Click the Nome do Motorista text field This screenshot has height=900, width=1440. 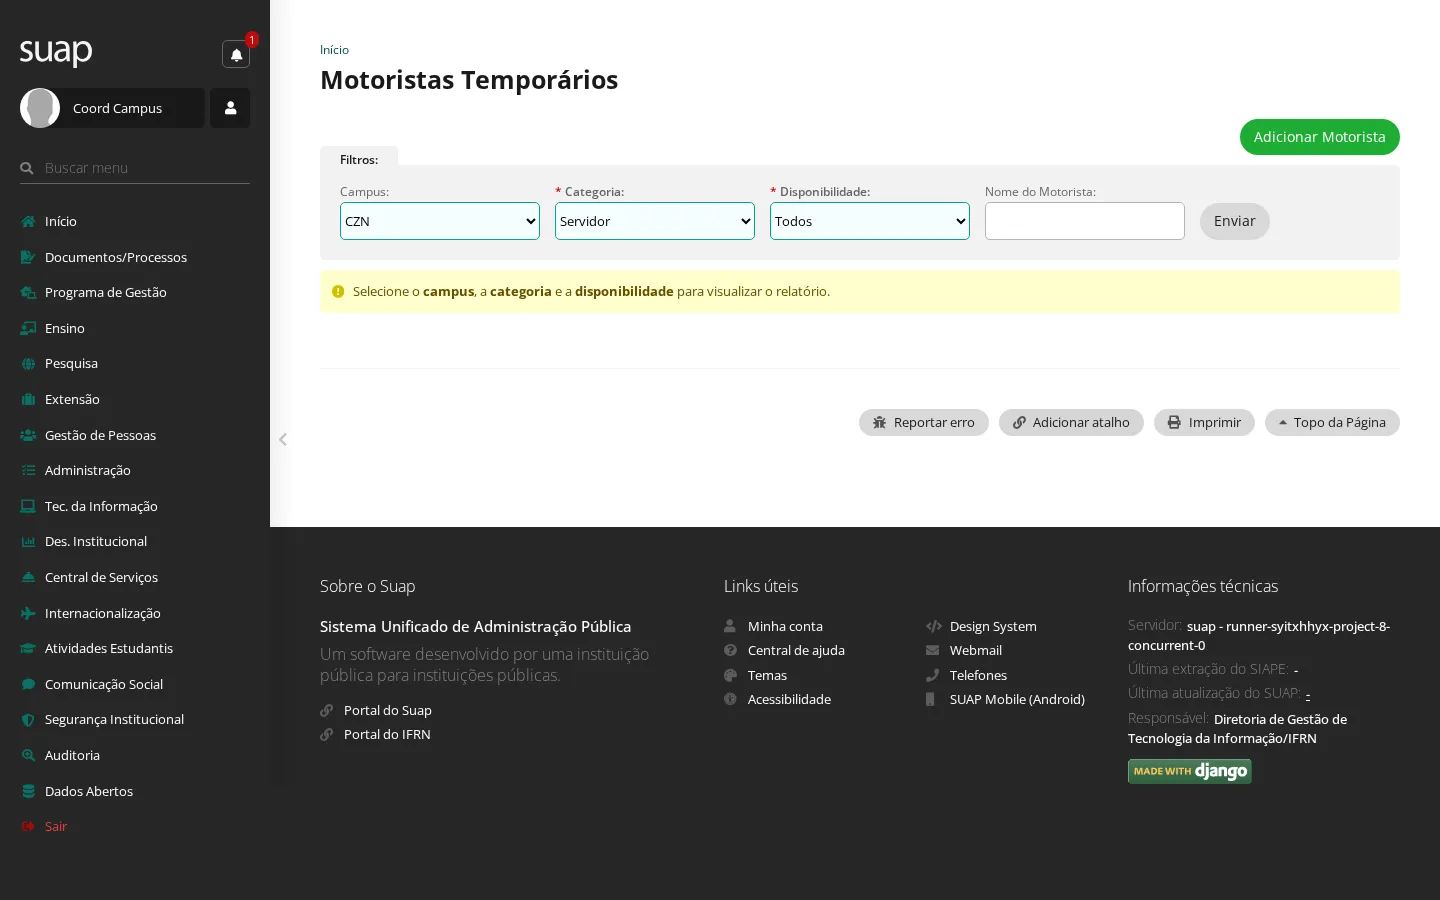pos(1085,221)
